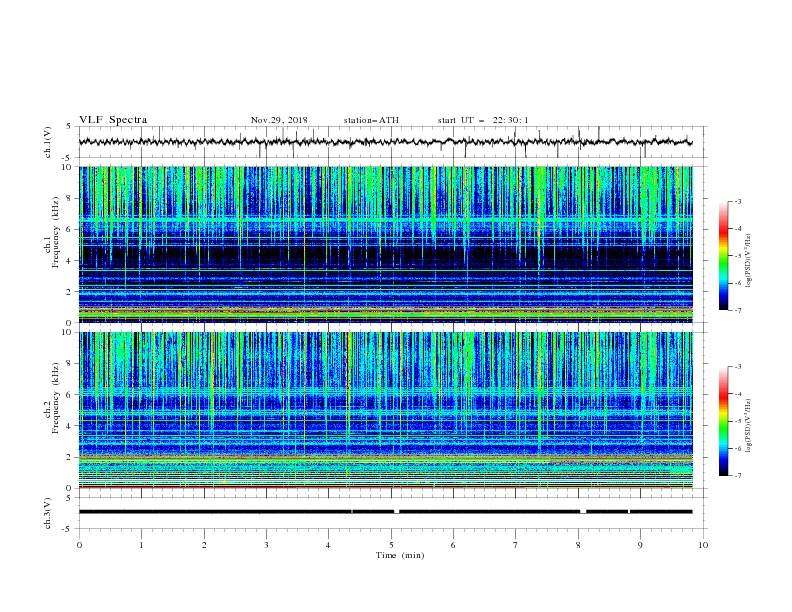This screenshot has width=792, height=612.
Task: Click the ch.1 voltage waveform trace
Action: [x=385, y=142]
